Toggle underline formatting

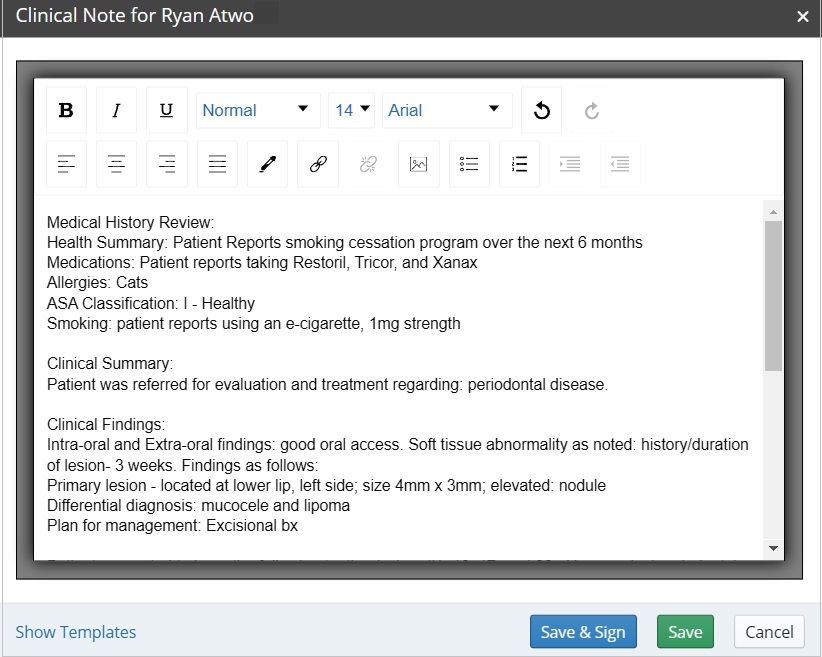(x=166, y=109)
